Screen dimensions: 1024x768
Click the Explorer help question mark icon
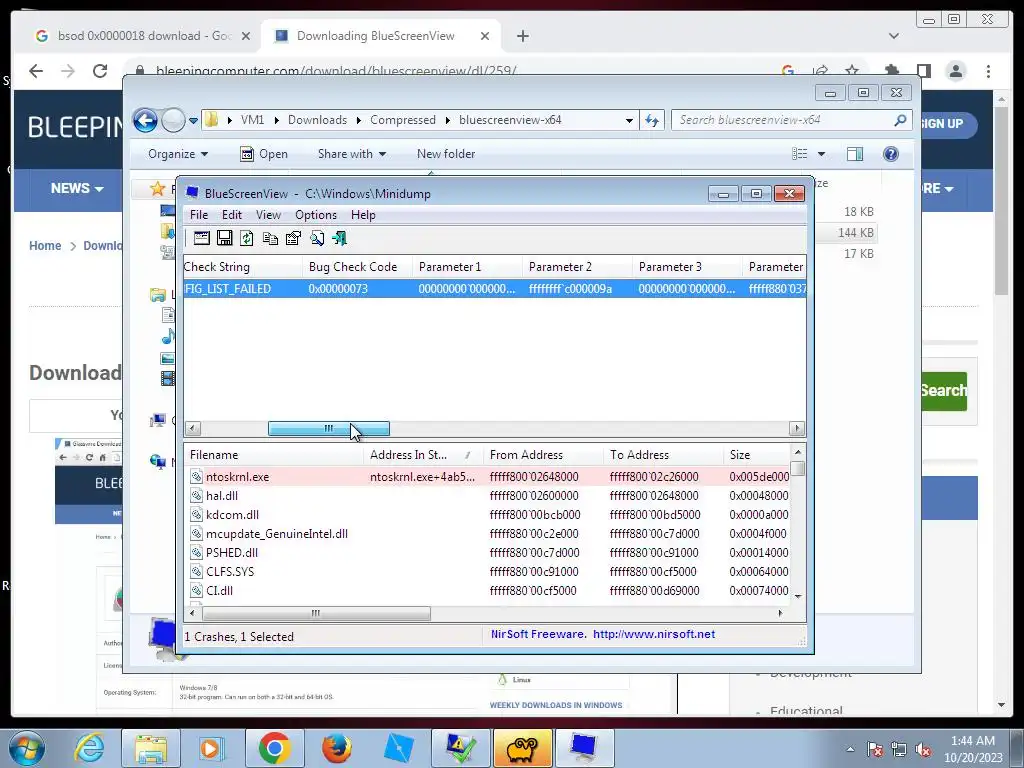(x=891, y=154)
